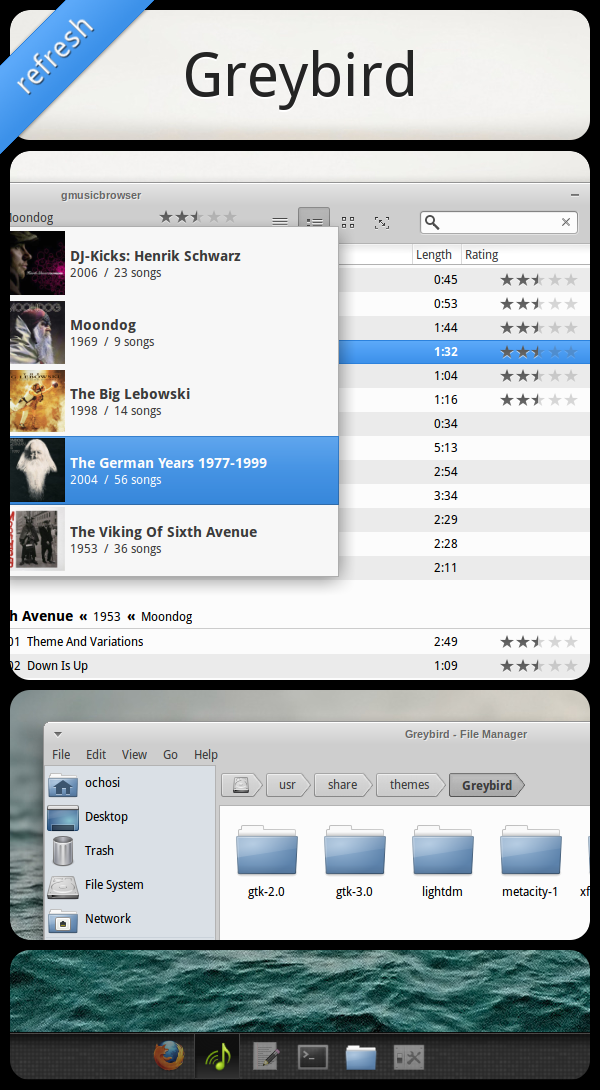Screen dimensions: 600x1090
Task: Switch to the plain list view button
Action: click(280, 222)
